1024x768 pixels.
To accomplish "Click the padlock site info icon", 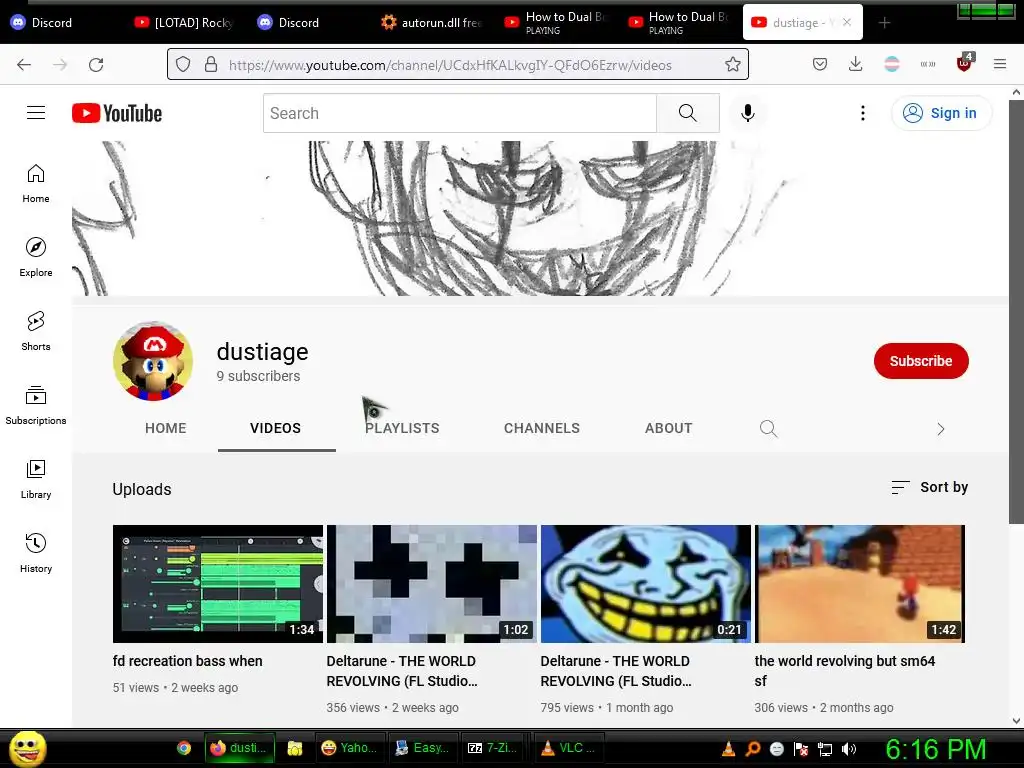I will pyautogui.click(x=211, y=65).
